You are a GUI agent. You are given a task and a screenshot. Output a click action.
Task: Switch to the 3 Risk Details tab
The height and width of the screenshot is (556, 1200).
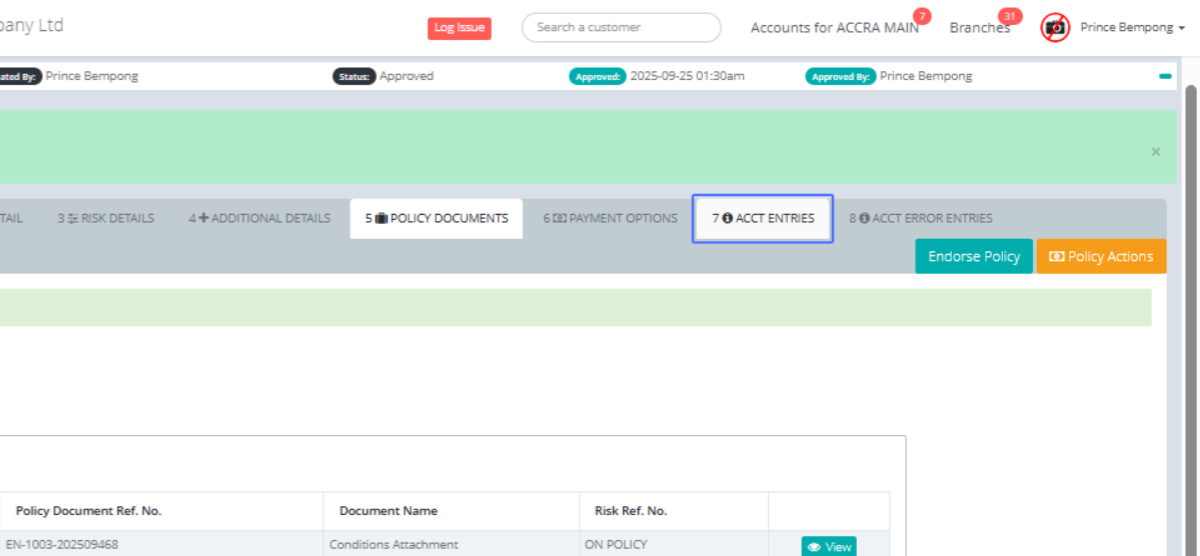(106, 218)
